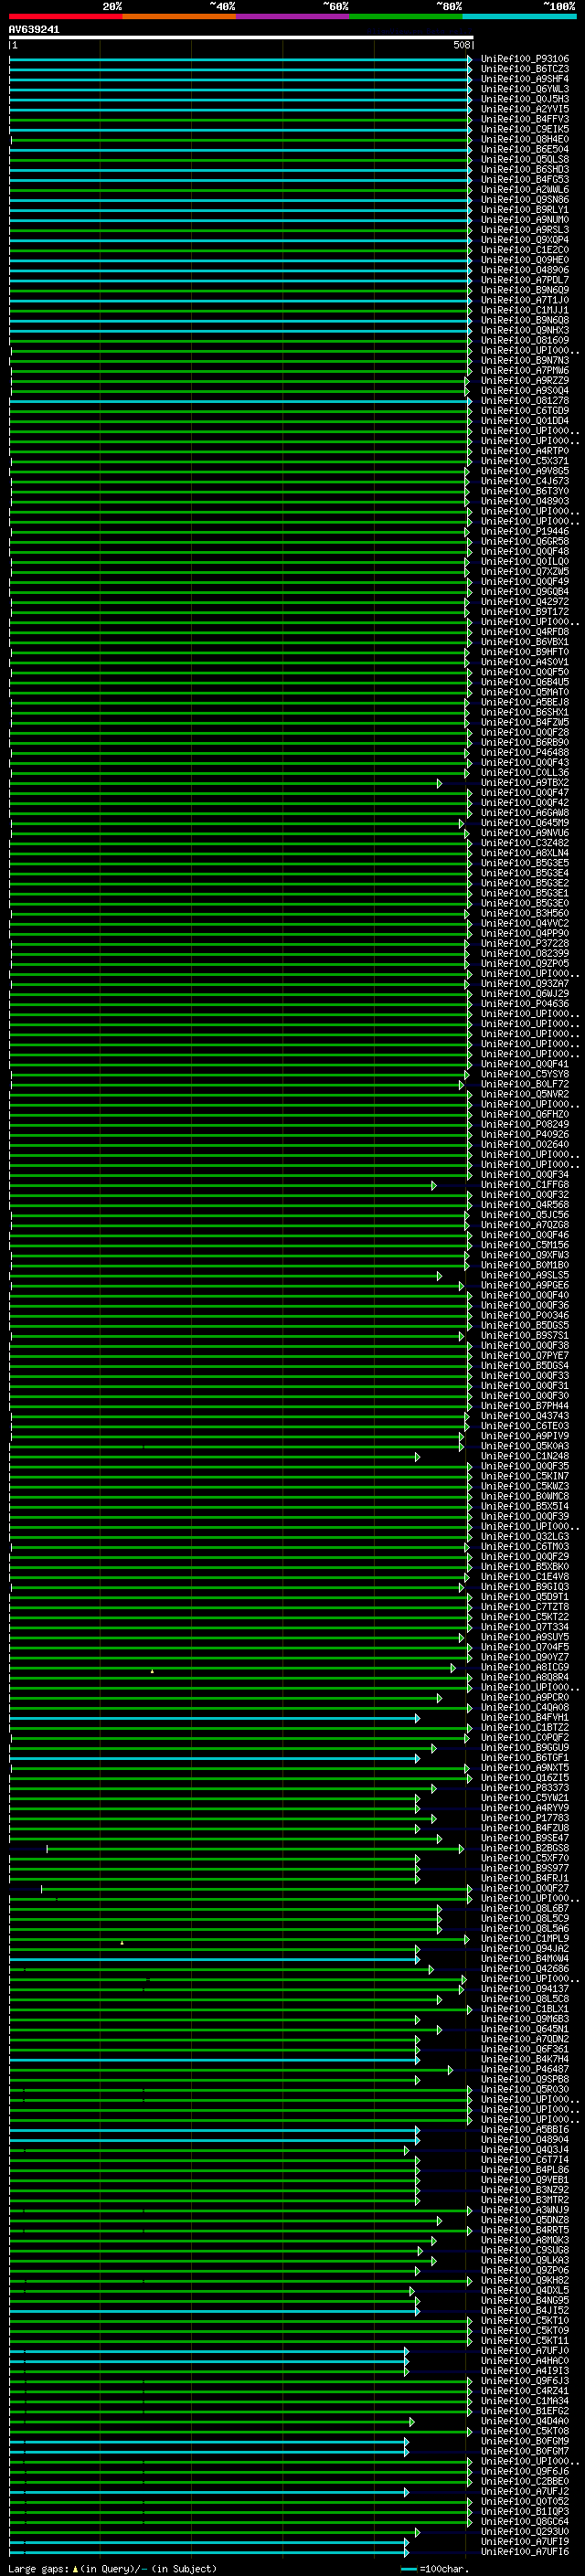Select label UniRef100_C1MPL9

coord(525,1938)
